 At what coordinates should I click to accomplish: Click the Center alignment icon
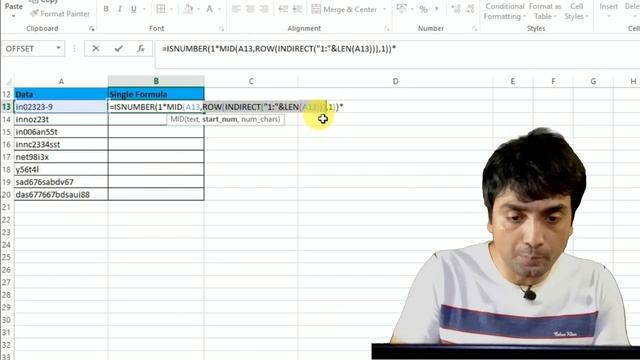tap(250, 9)
